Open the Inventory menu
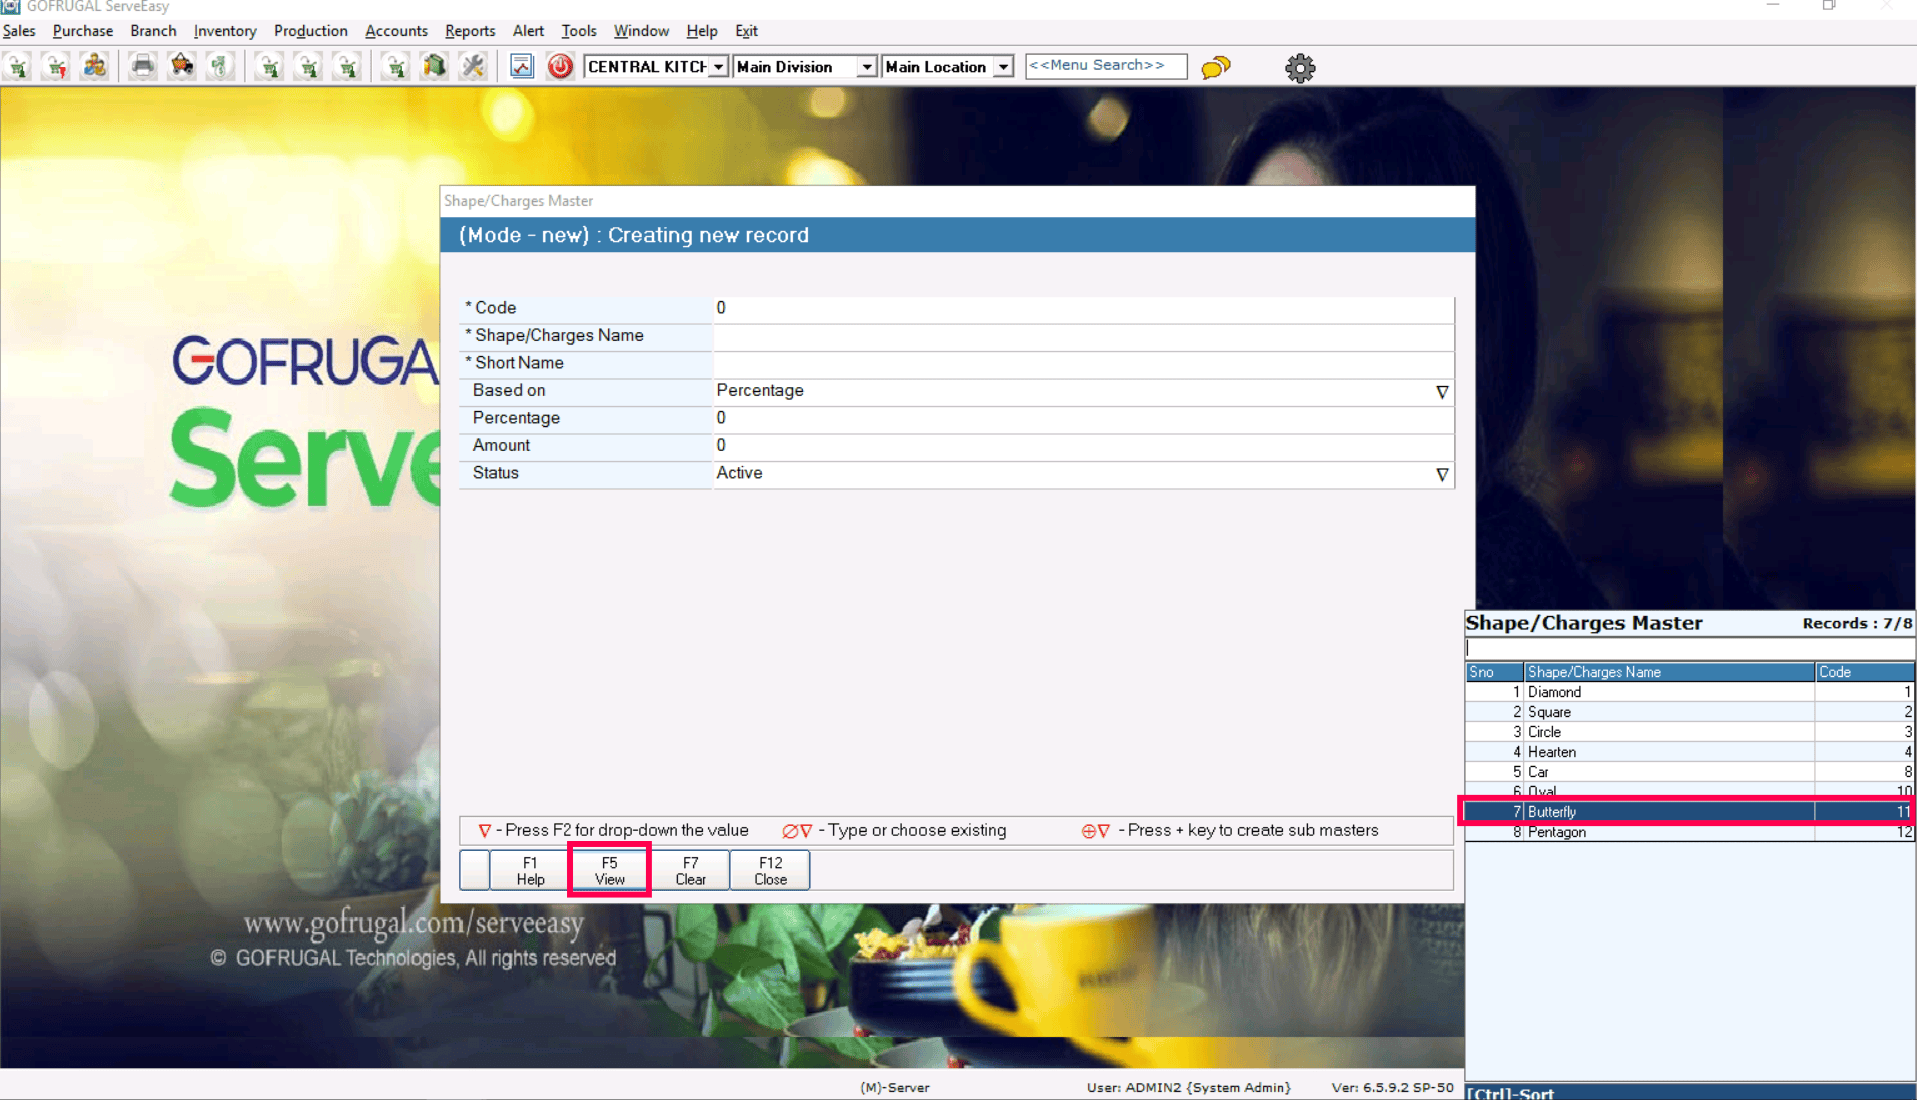Viewport: 1917px width, 1100px height. (x=225, y=31)
